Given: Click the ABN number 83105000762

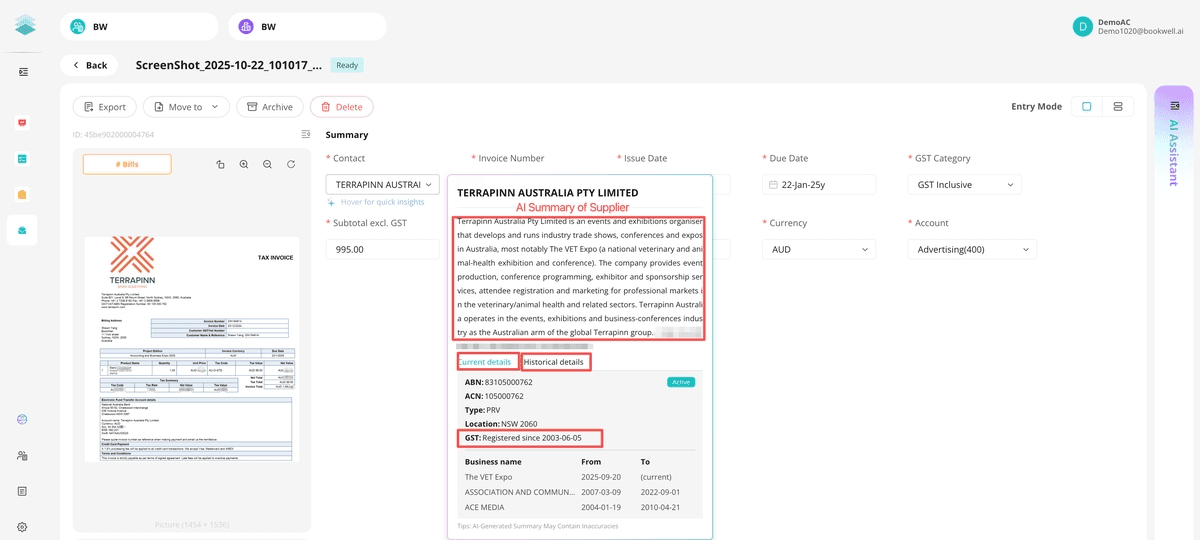Looking at the screenshot, I should [509, 382].
